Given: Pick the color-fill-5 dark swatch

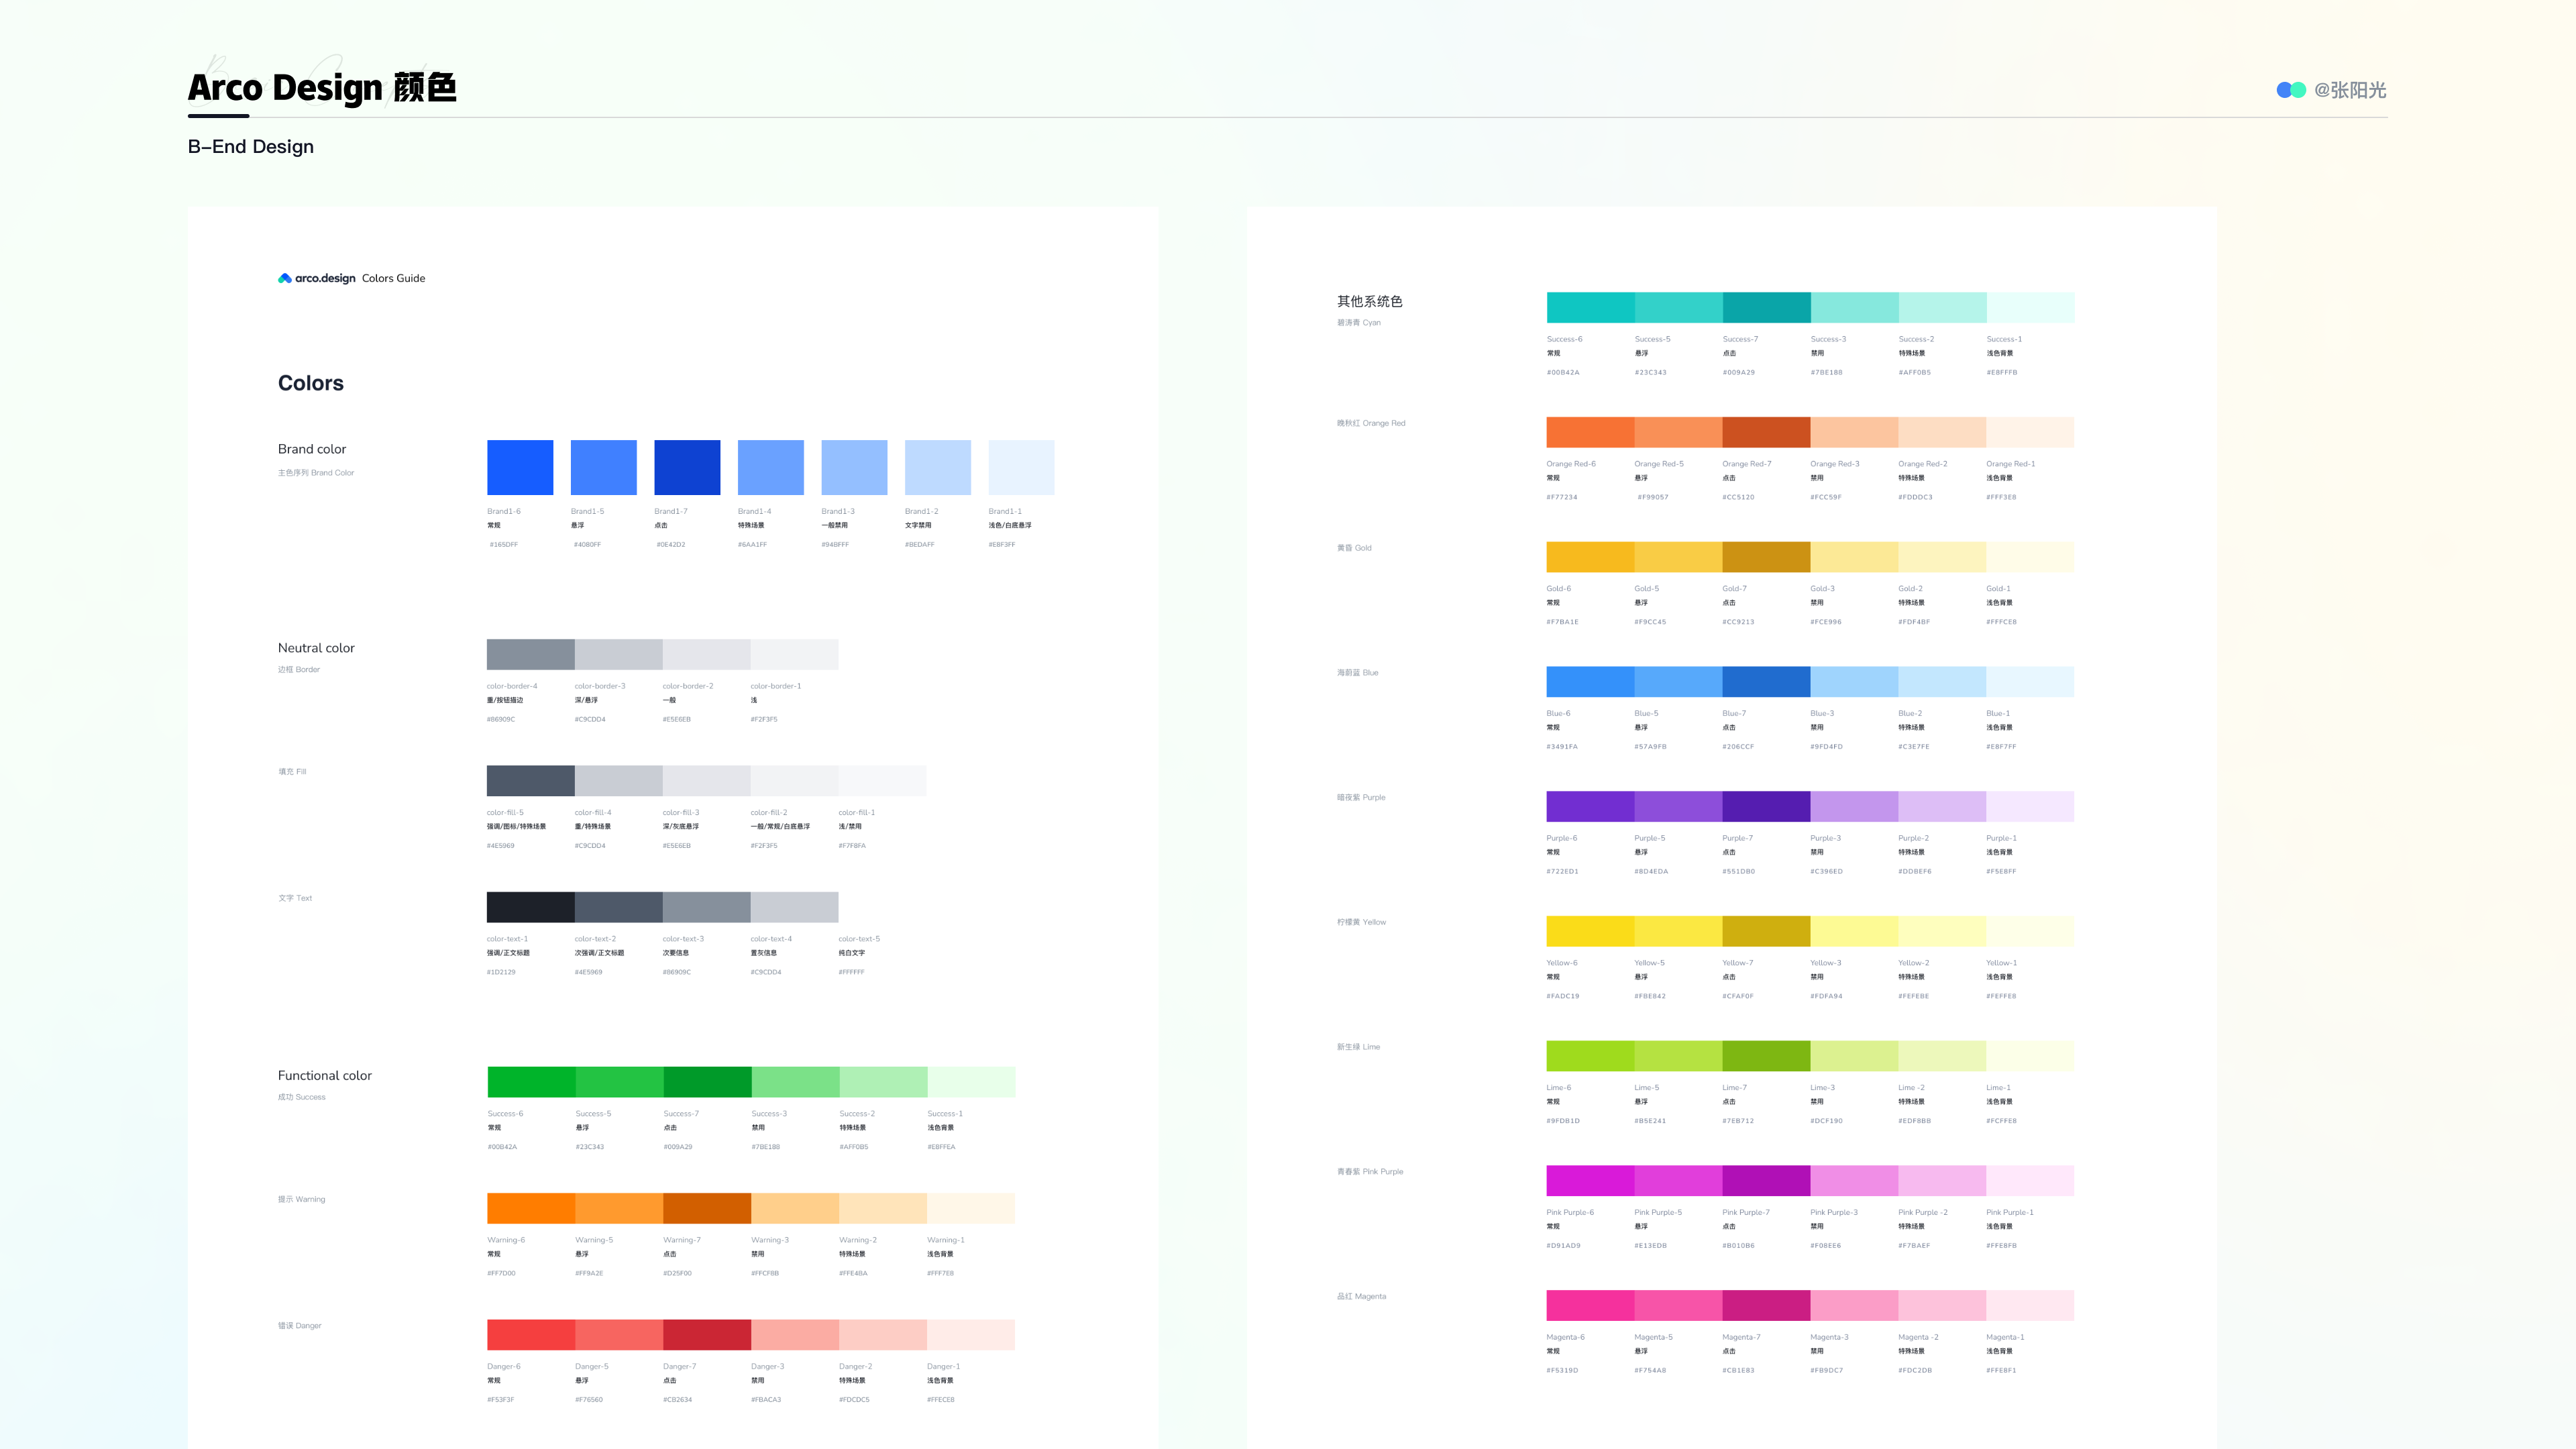Looking at the screenshot, I should (531, 781).
